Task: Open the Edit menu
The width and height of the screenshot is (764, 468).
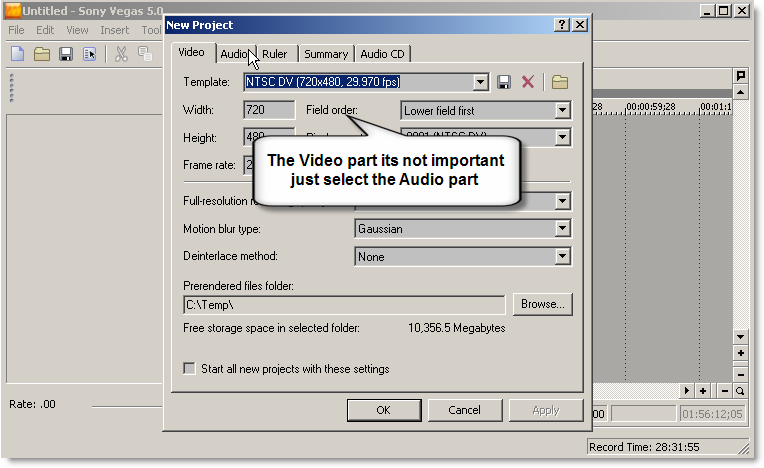Action: tap(45, 30)
